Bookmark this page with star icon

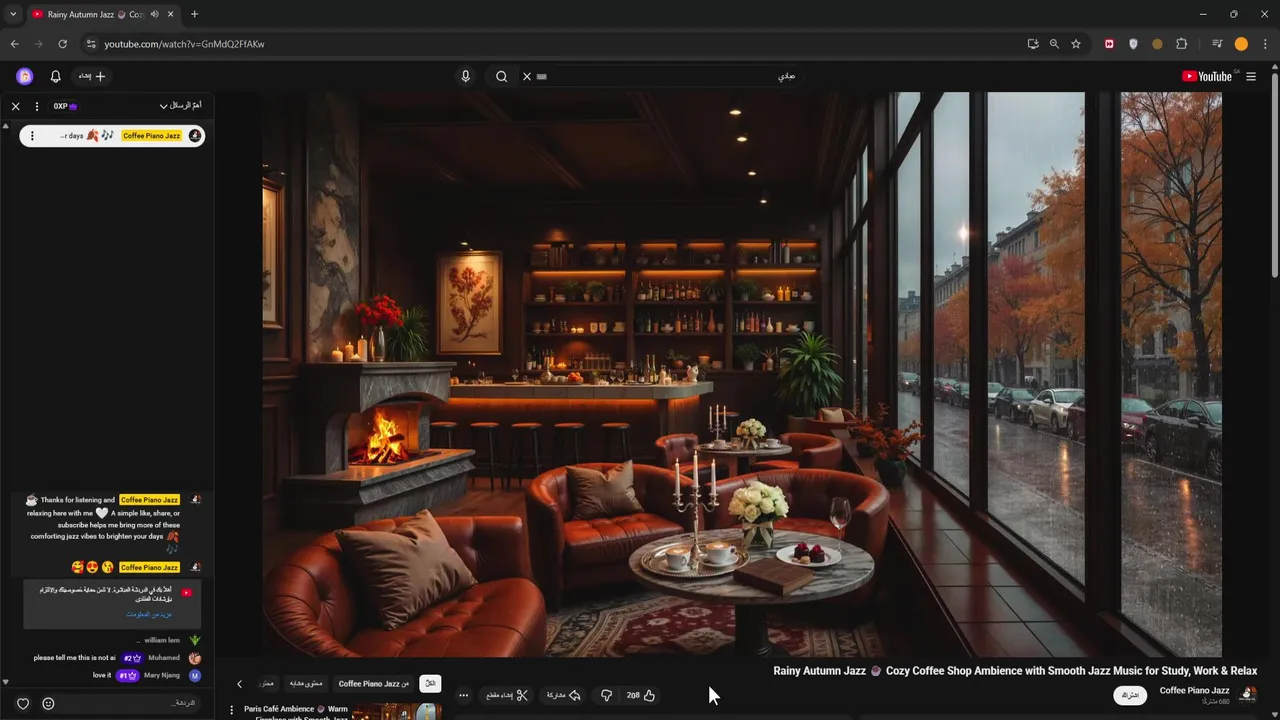(1076, 44)
